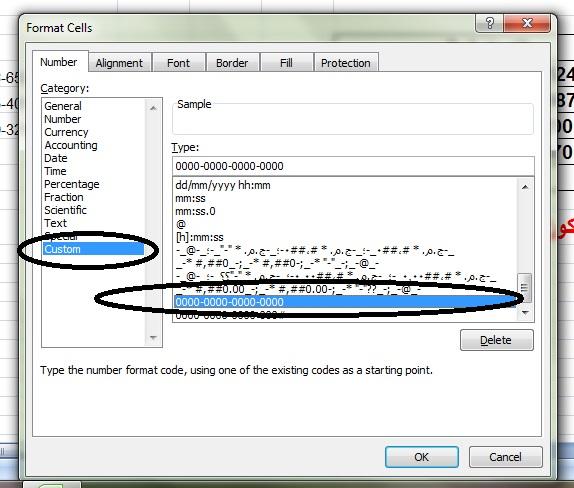
Task: Select the Currency category
Action: click(x=66, y=132)
